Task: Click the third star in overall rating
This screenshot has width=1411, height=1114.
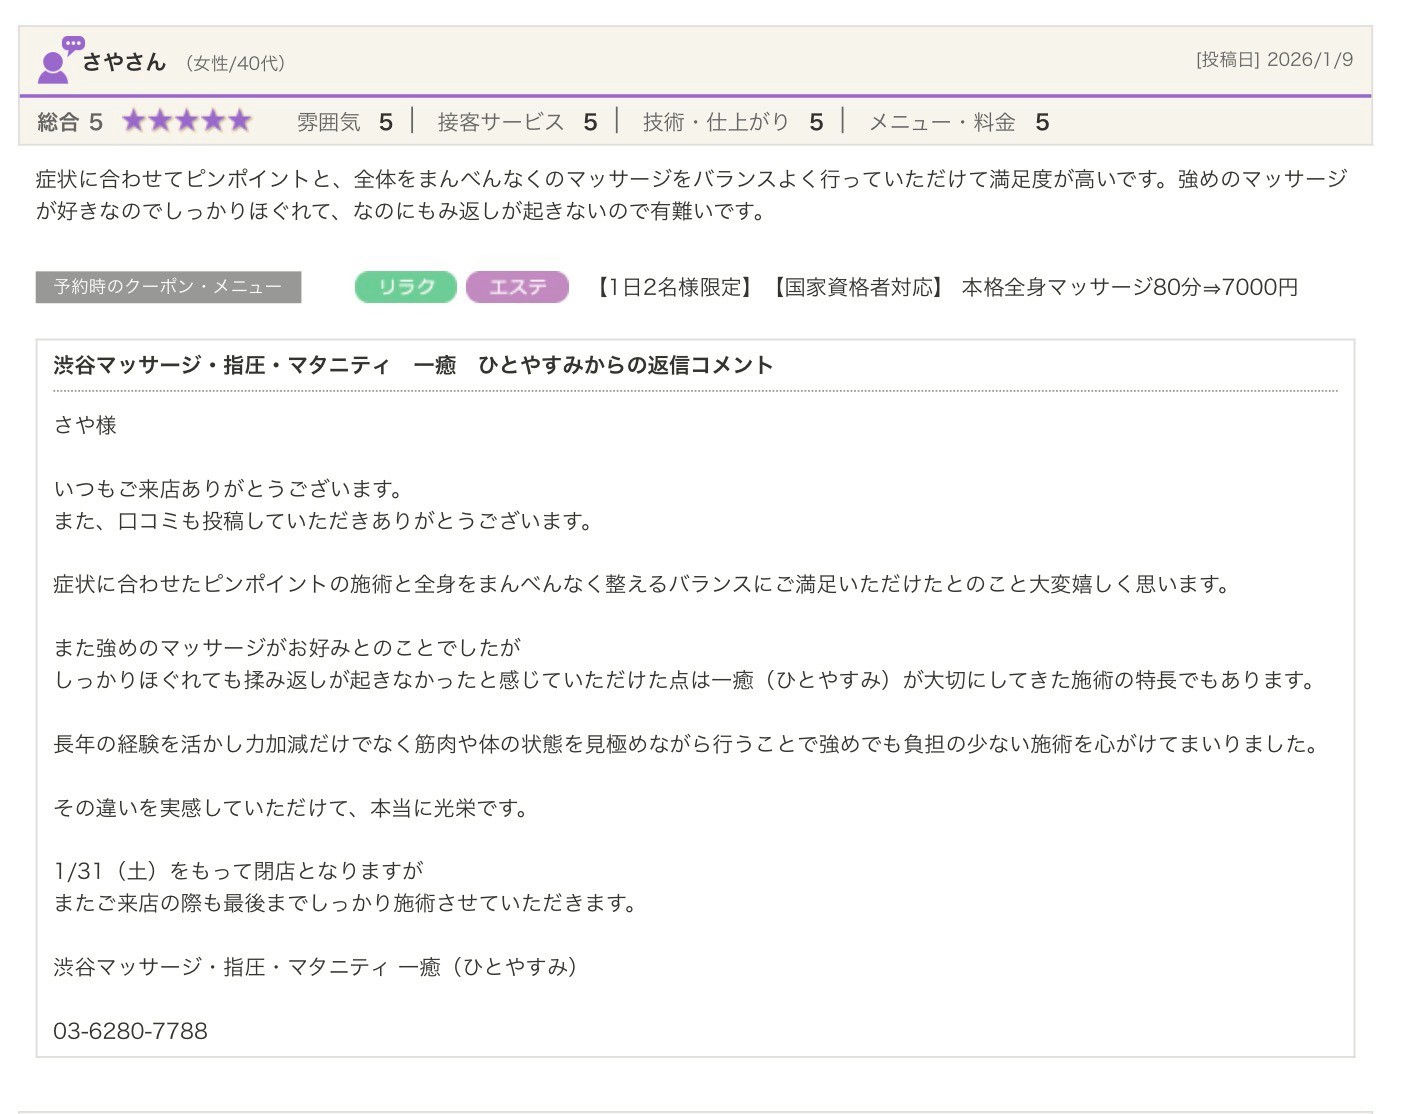Action: pyautogui.click(x=187, y=122)
